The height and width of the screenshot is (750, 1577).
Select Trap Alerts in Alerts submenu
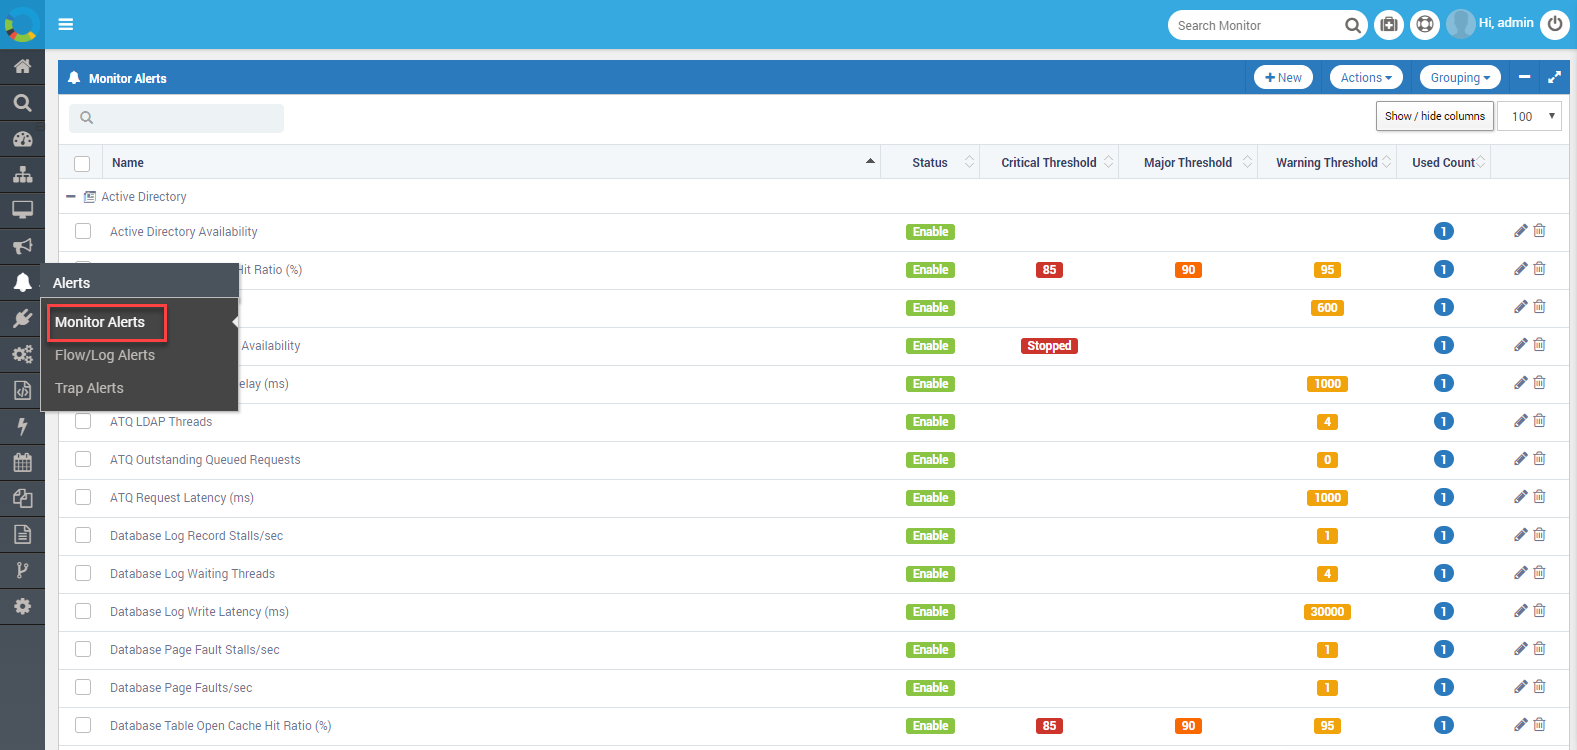pyautogui.click(x=89, y=388)
